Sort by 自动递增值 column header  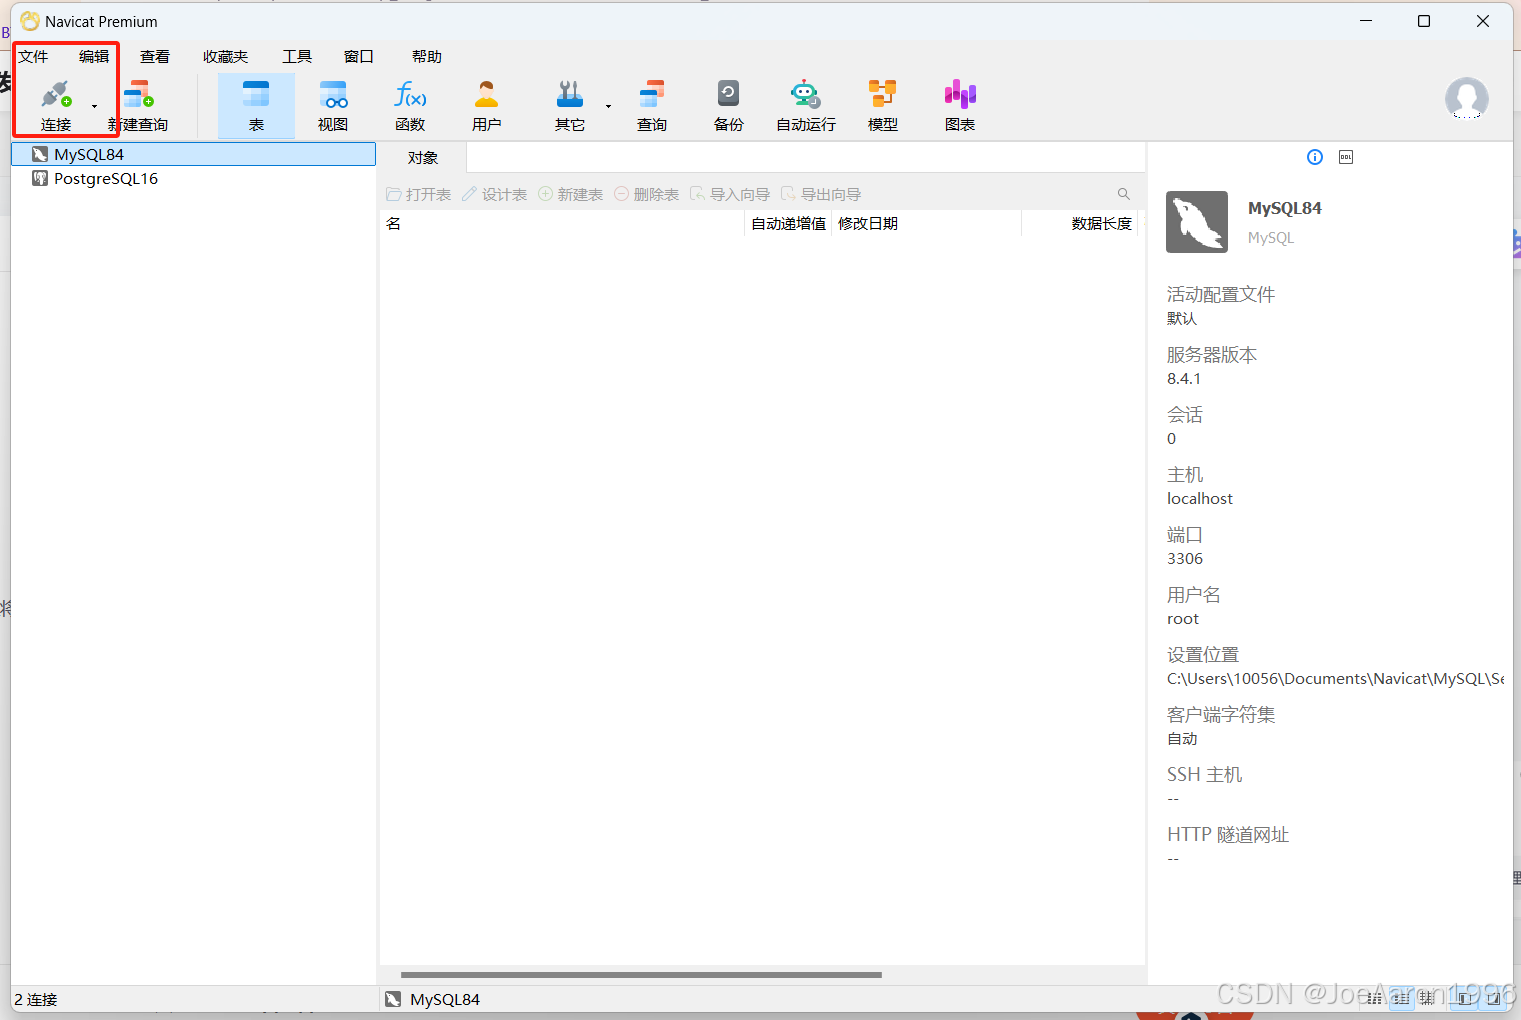pos(789,223)
